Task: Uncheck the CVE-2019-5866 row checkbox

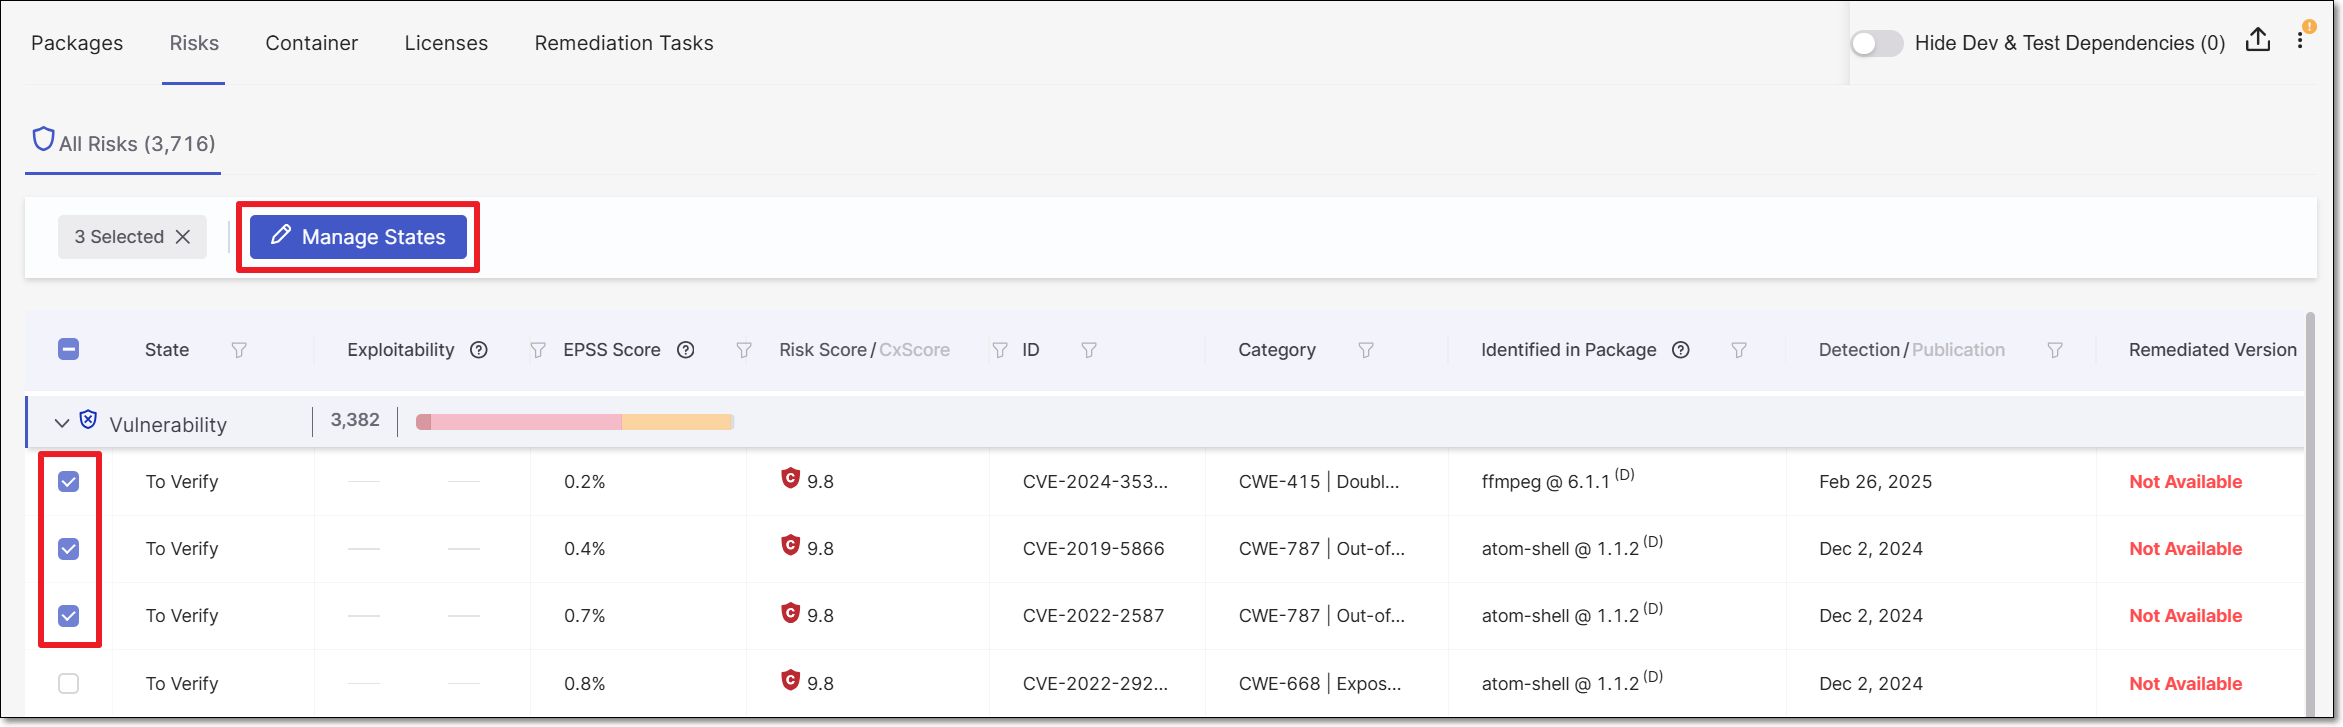Action: [68, 549]
